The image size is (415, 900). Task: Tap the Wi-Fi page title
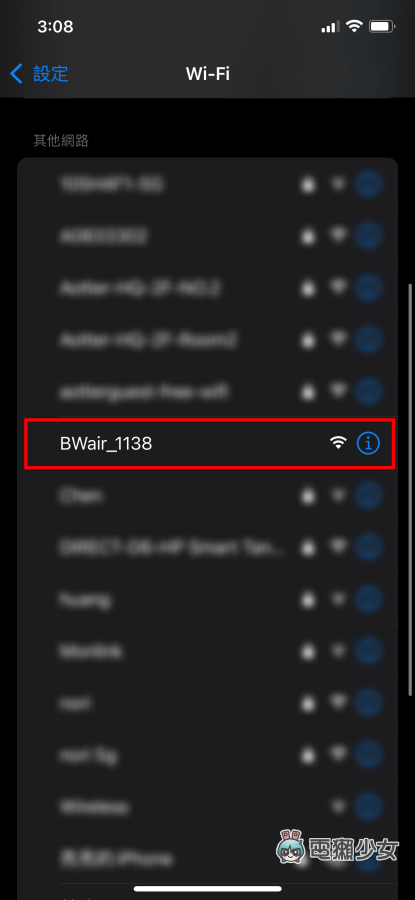[x=208, y=73]
